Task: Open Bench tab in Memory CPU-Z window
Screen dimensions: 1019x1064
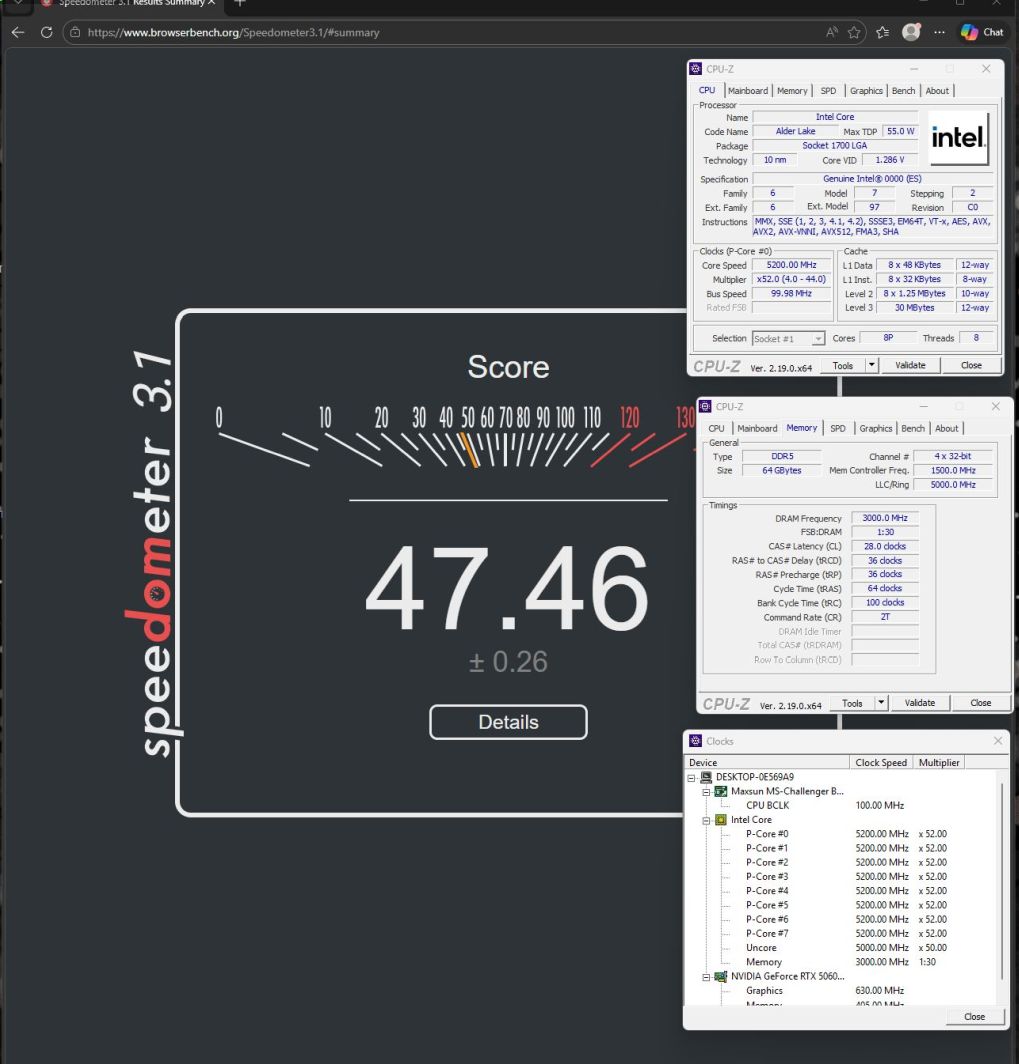Action: (912, 428)
